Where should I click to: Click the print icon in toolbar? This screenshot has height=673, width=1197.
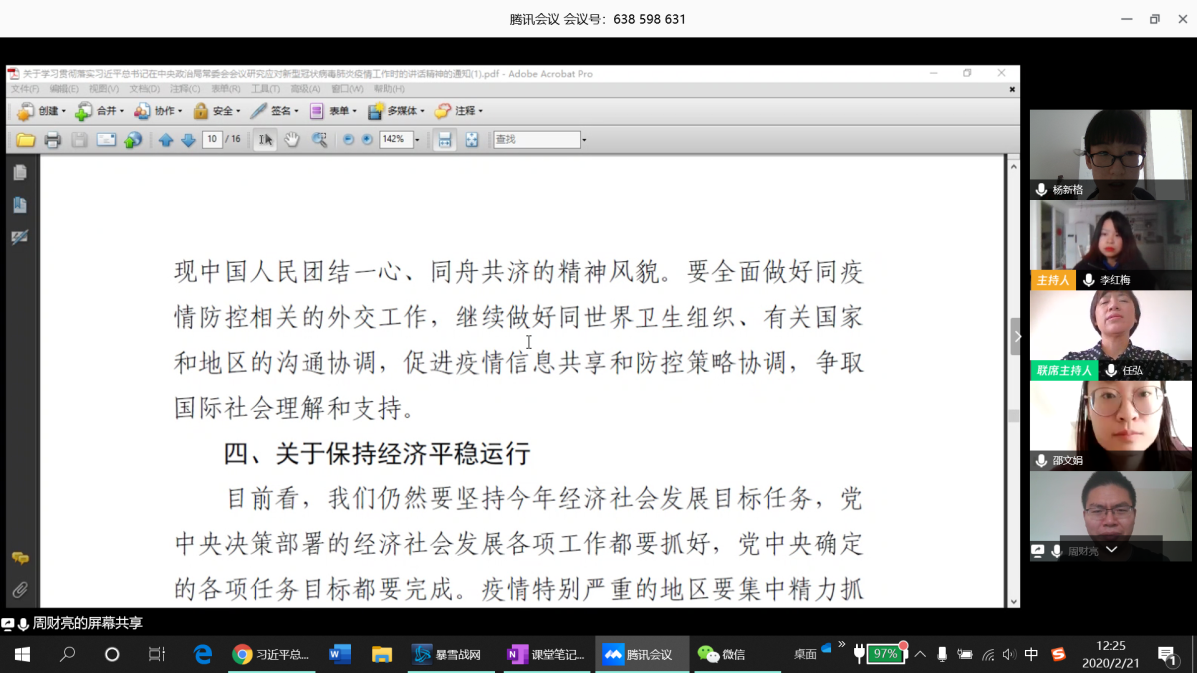pyautogui.click(x=53, y=140)
